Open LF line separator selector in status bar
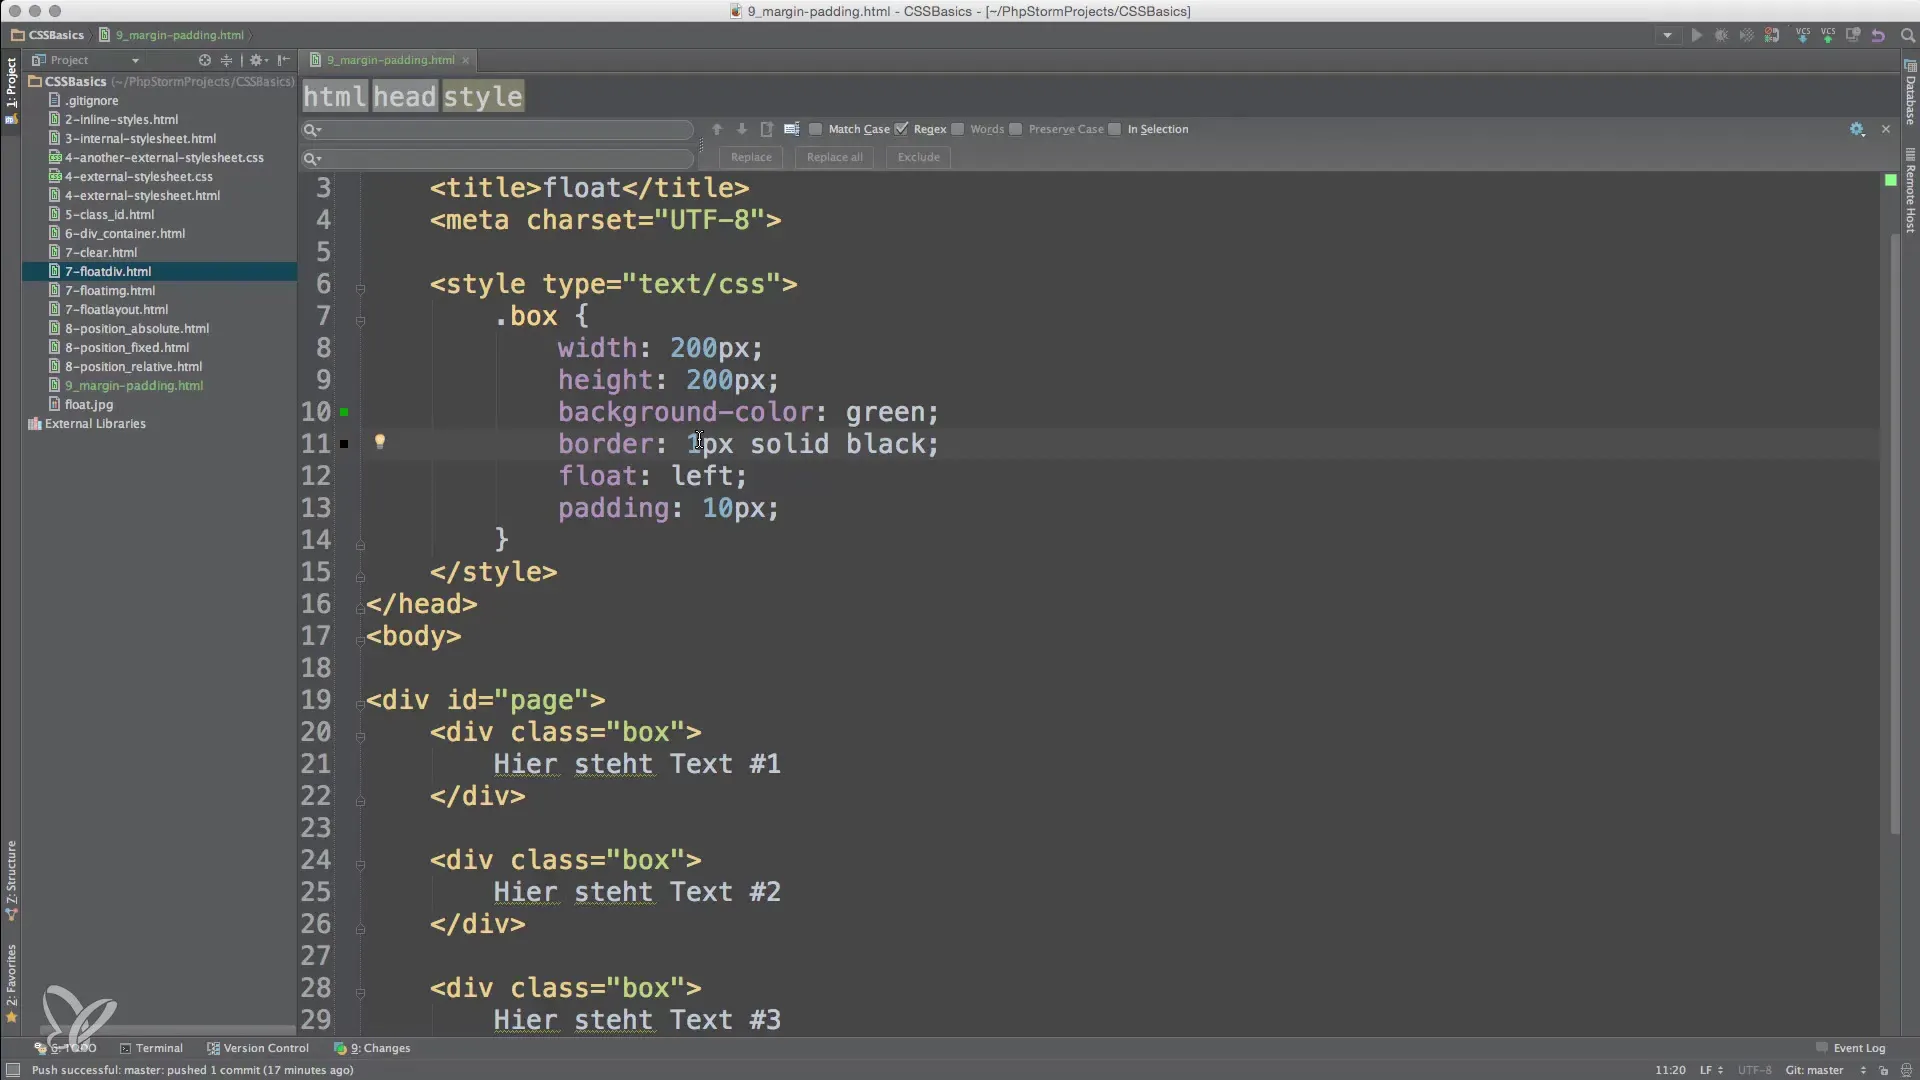This screenshot has height=1080, width=1920. coord(1711,1070)
